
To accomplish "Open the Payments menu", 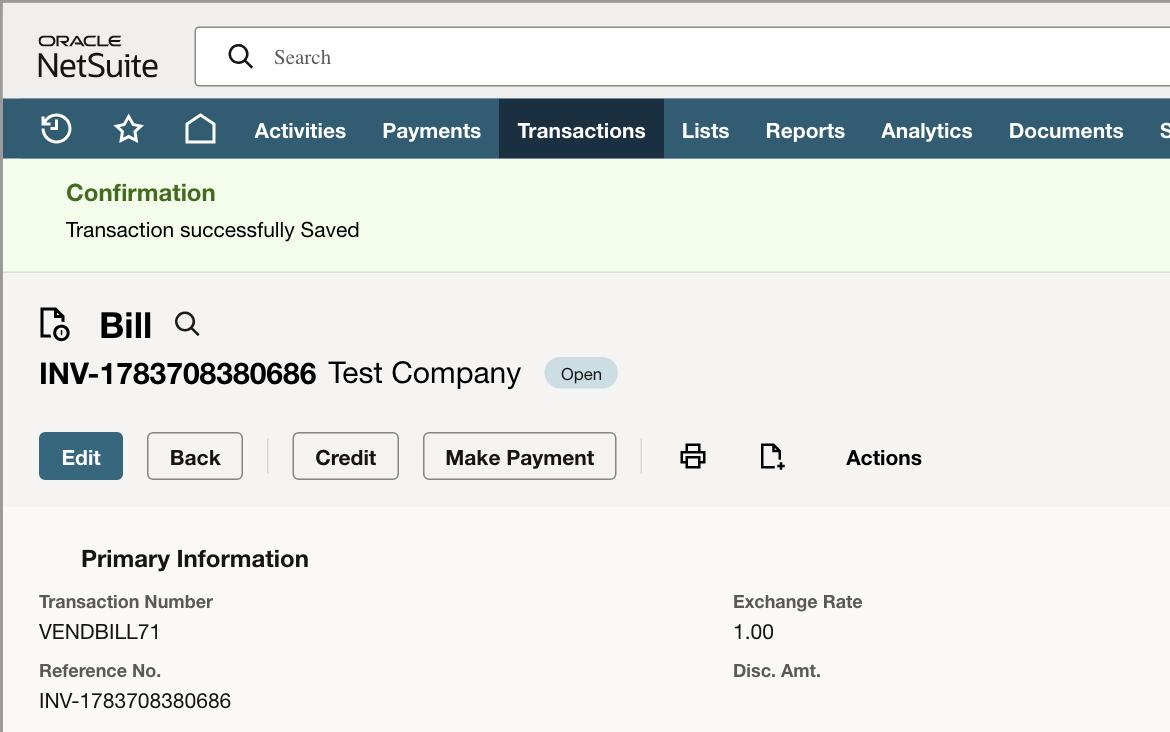I will tap(431, 131).
